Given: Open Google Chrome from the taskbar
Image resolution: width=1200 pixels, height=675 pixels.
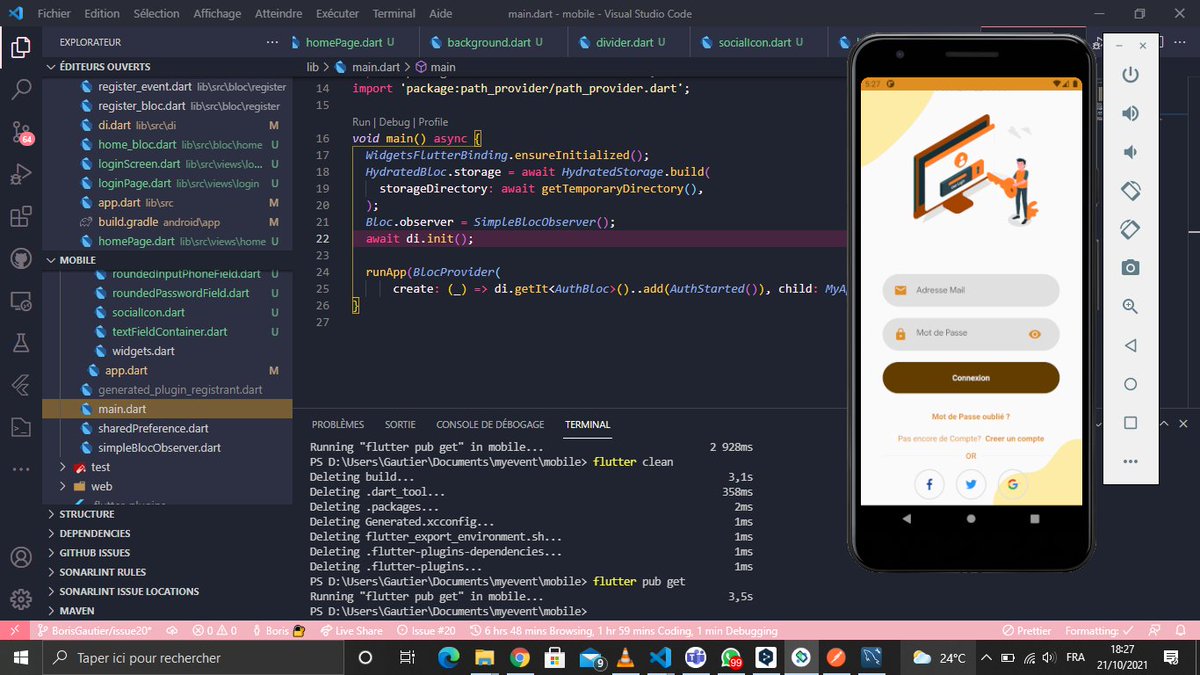Looking at the screenshot, I should click(519, 657).
